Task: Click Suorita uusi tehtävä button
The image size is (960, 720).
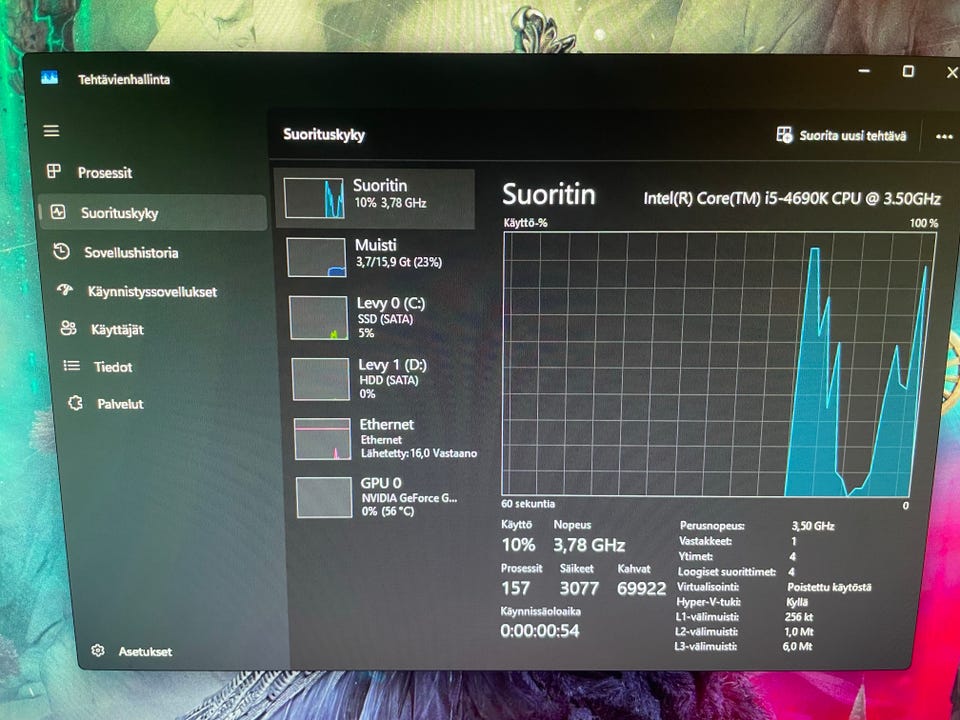Action: click(x=841, y=135)
